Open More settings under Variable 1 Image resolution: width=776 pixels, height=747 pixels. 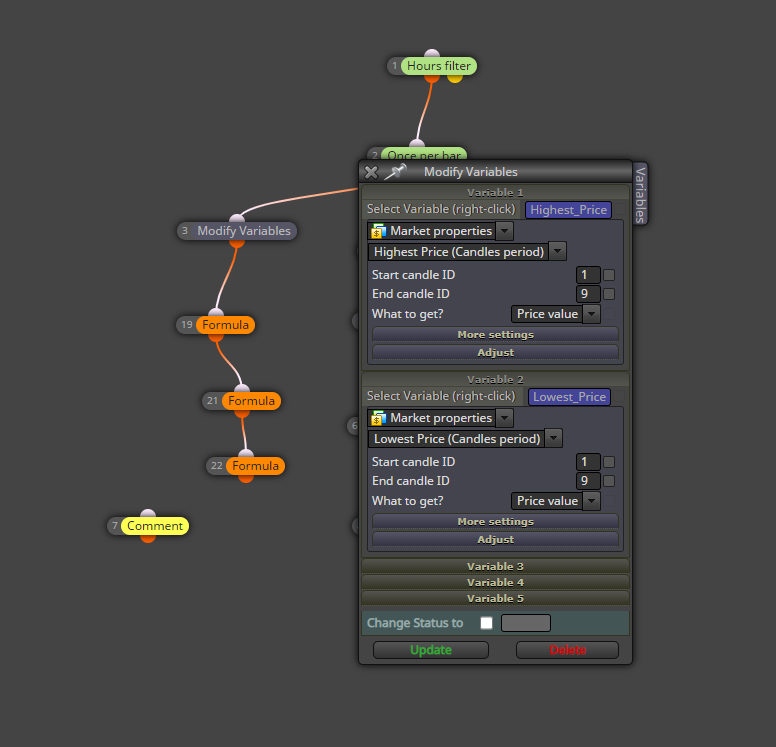[x=495, y=335]
